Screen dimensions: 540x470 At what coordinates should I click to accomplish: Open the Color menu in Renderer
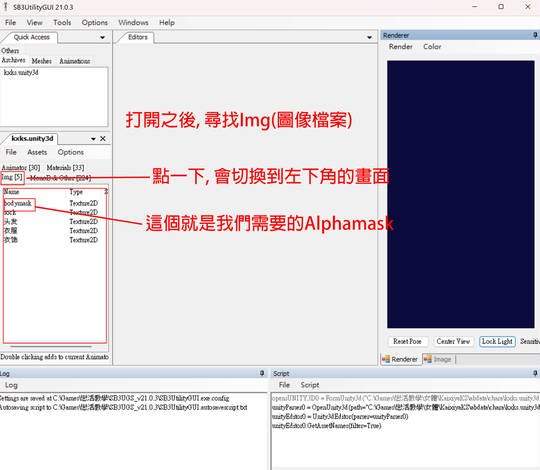432,46
